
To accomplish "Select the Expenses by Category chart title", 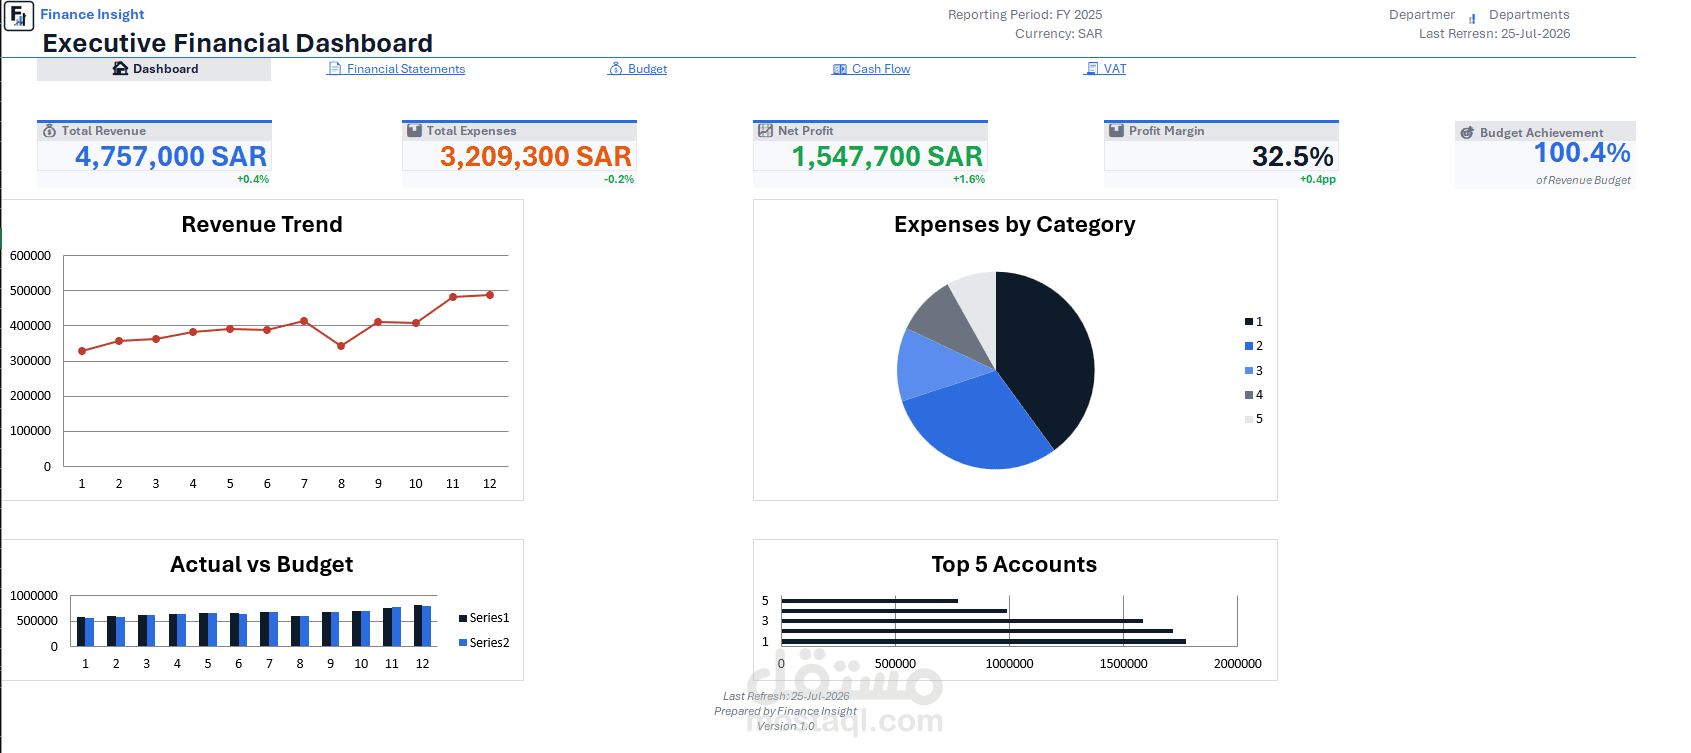I will [x=1015, y=225].
